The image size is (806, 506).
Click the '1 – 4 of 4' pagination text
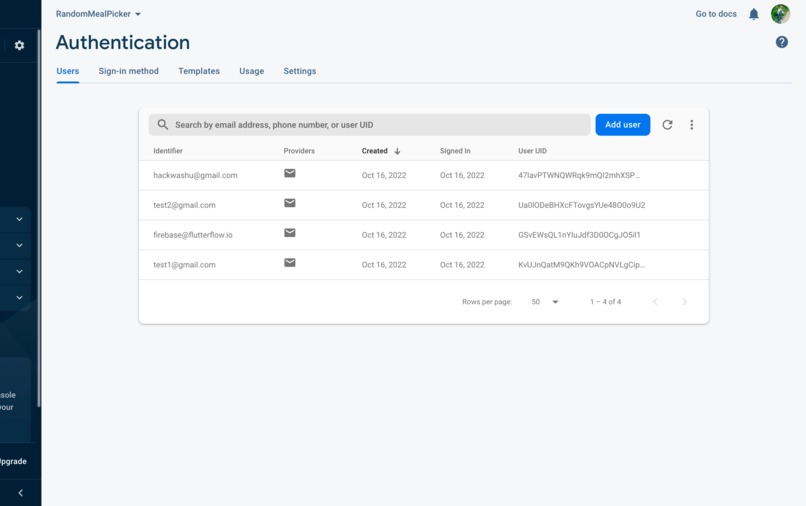click(x=606, y=302)
